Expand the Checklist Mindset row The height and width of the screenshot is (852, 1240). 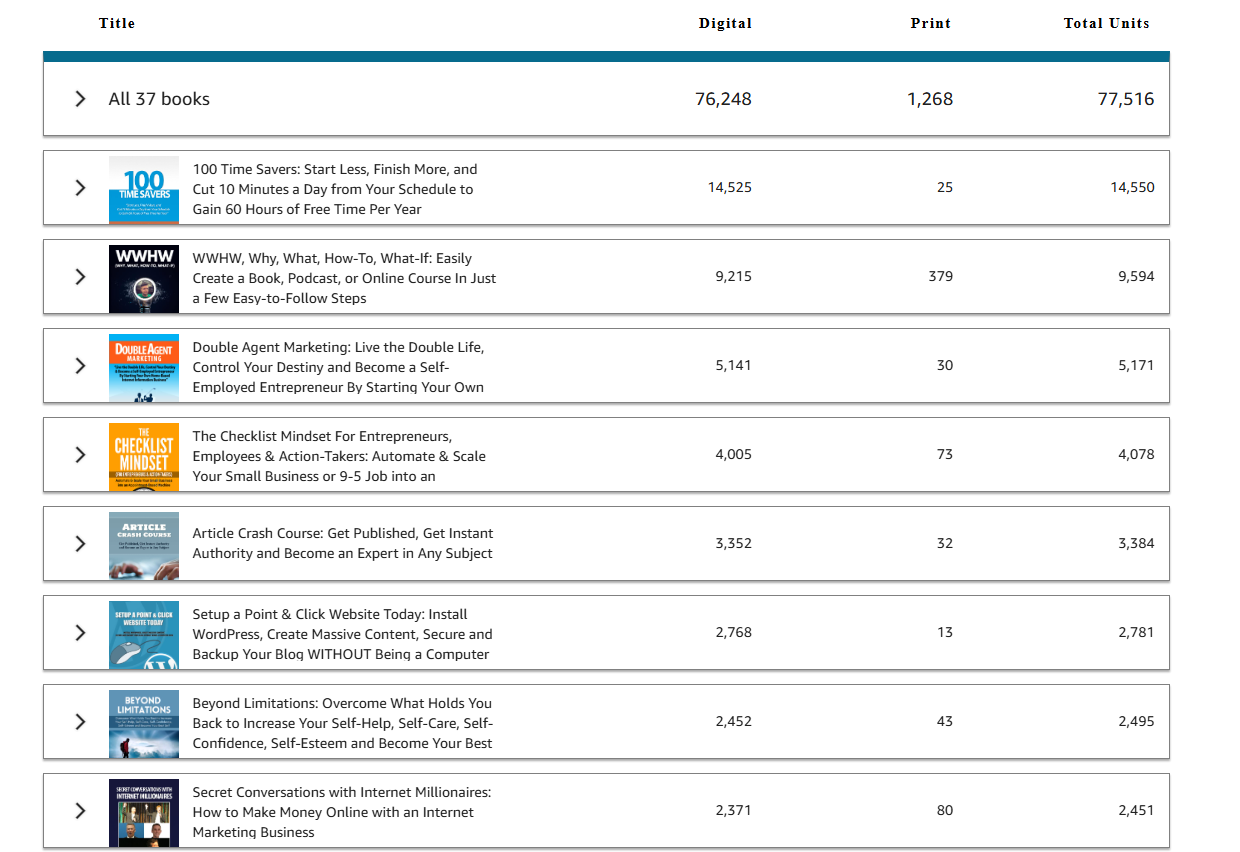click(81, 455)
